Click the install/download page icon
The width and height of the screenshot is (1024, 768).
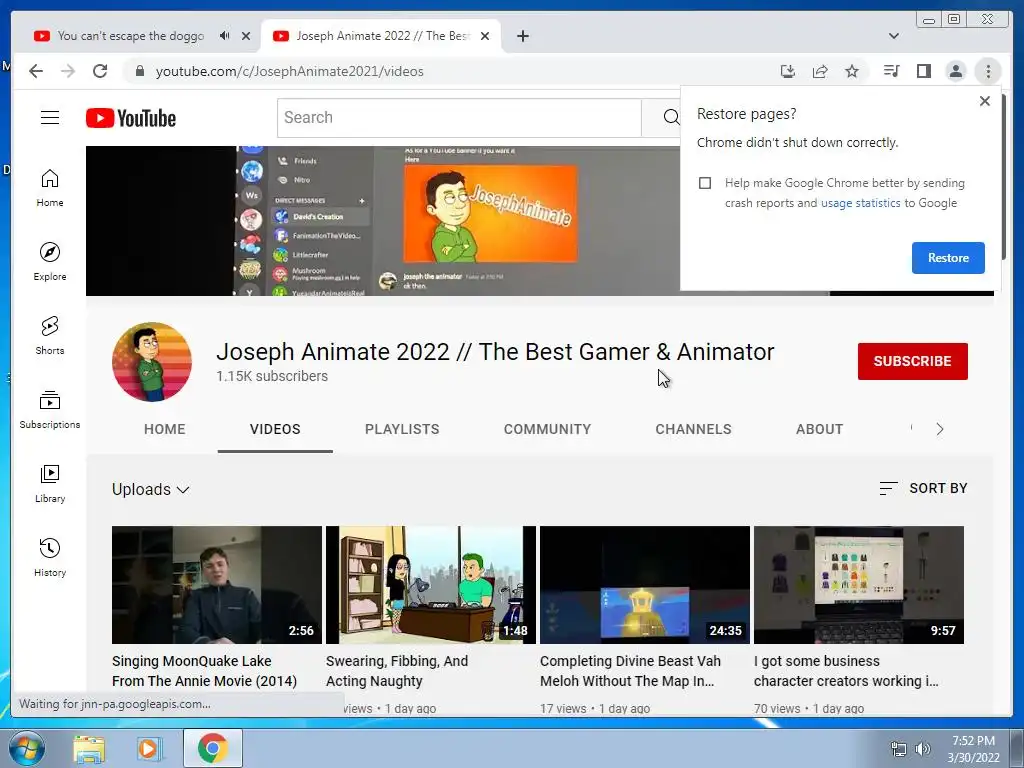[788, 71]
